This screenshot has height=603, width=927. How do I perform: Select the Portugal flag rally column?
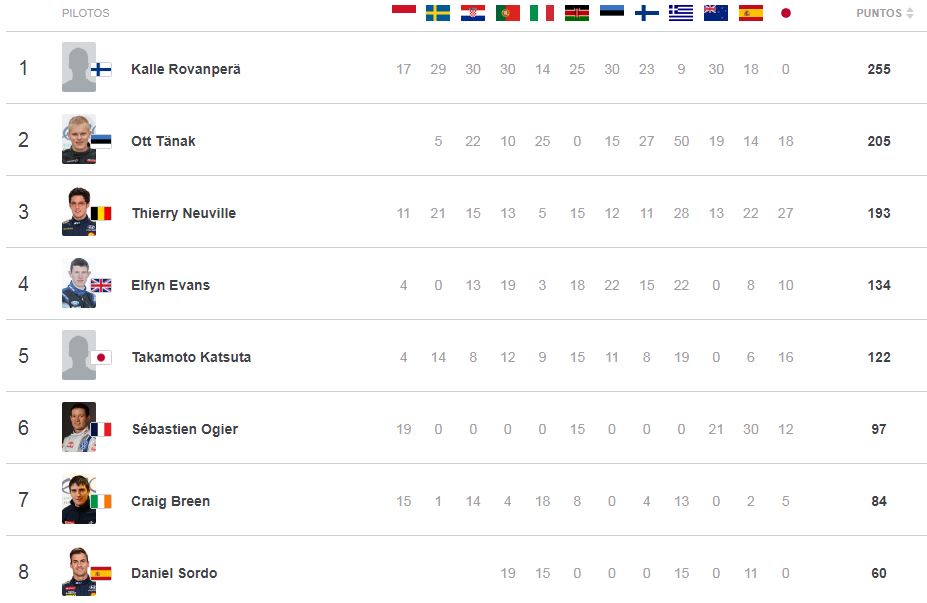[x=508, y=13]
